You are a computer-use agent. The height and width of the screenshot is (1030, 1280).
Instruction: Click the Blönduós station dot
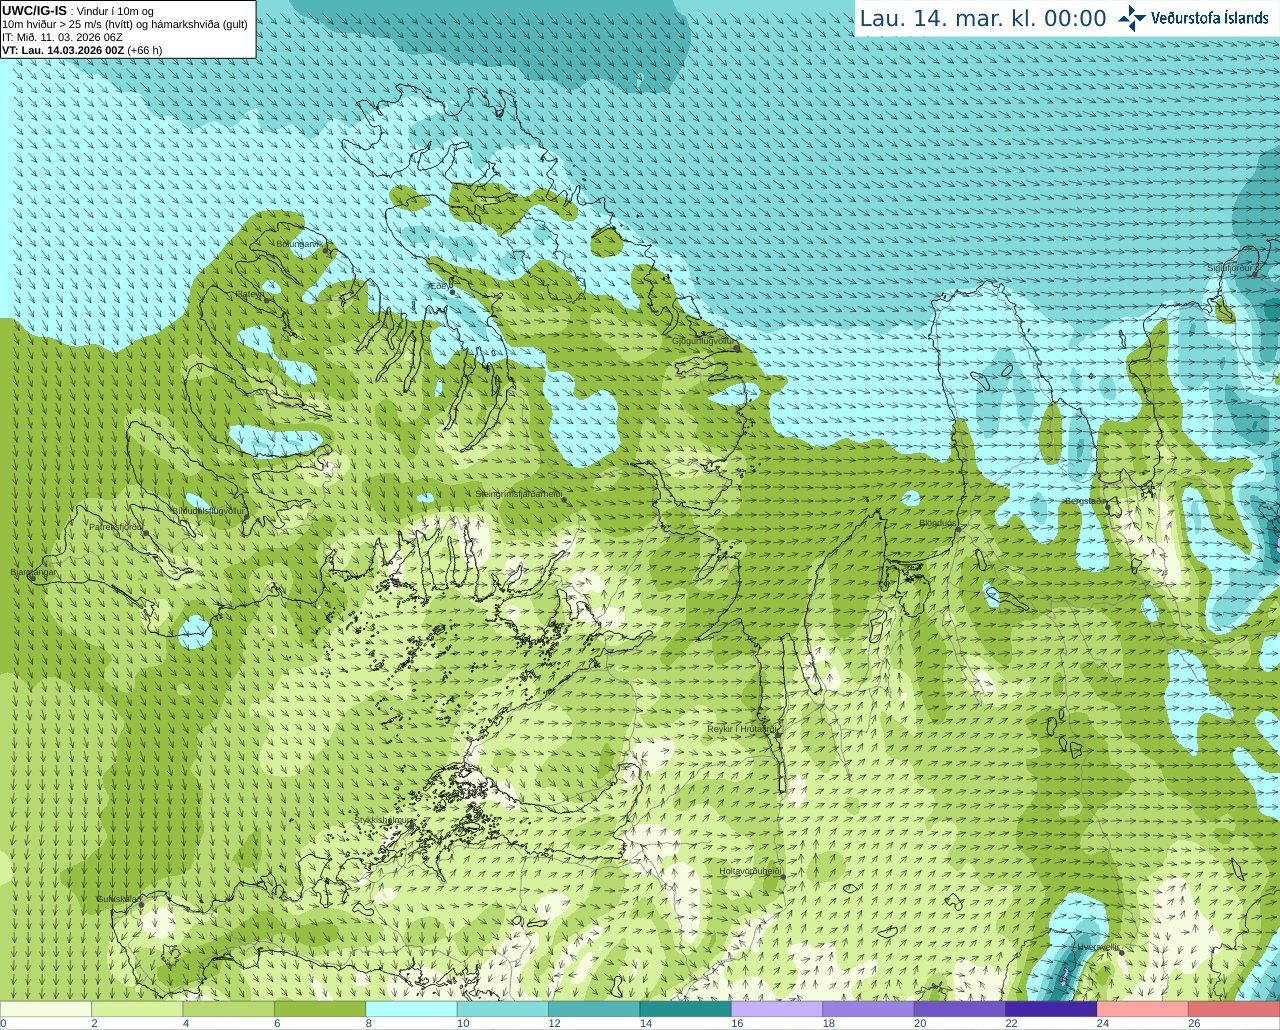pyautogui.click(x=959, y=529)
